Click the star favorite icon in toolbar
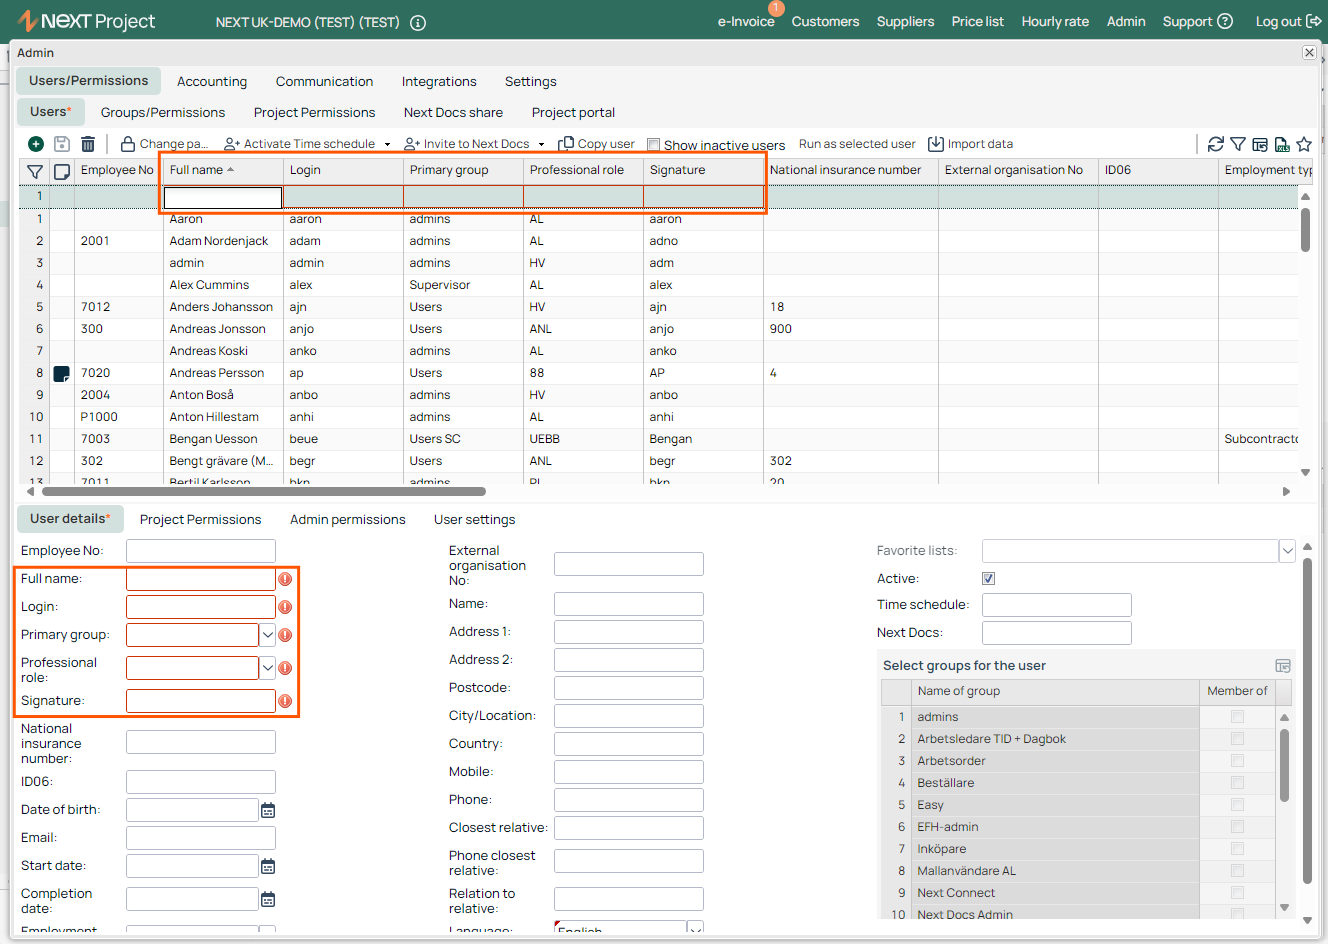Screen dimensions: 1328x944 pos(1304,144)
